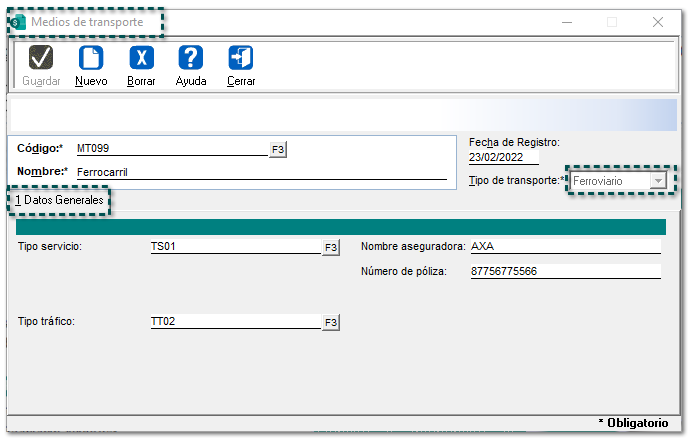Screen dimensions: 691x441
Task: Expand the Tipo de transporte dropdown arrow
Action: coord(657,180)
